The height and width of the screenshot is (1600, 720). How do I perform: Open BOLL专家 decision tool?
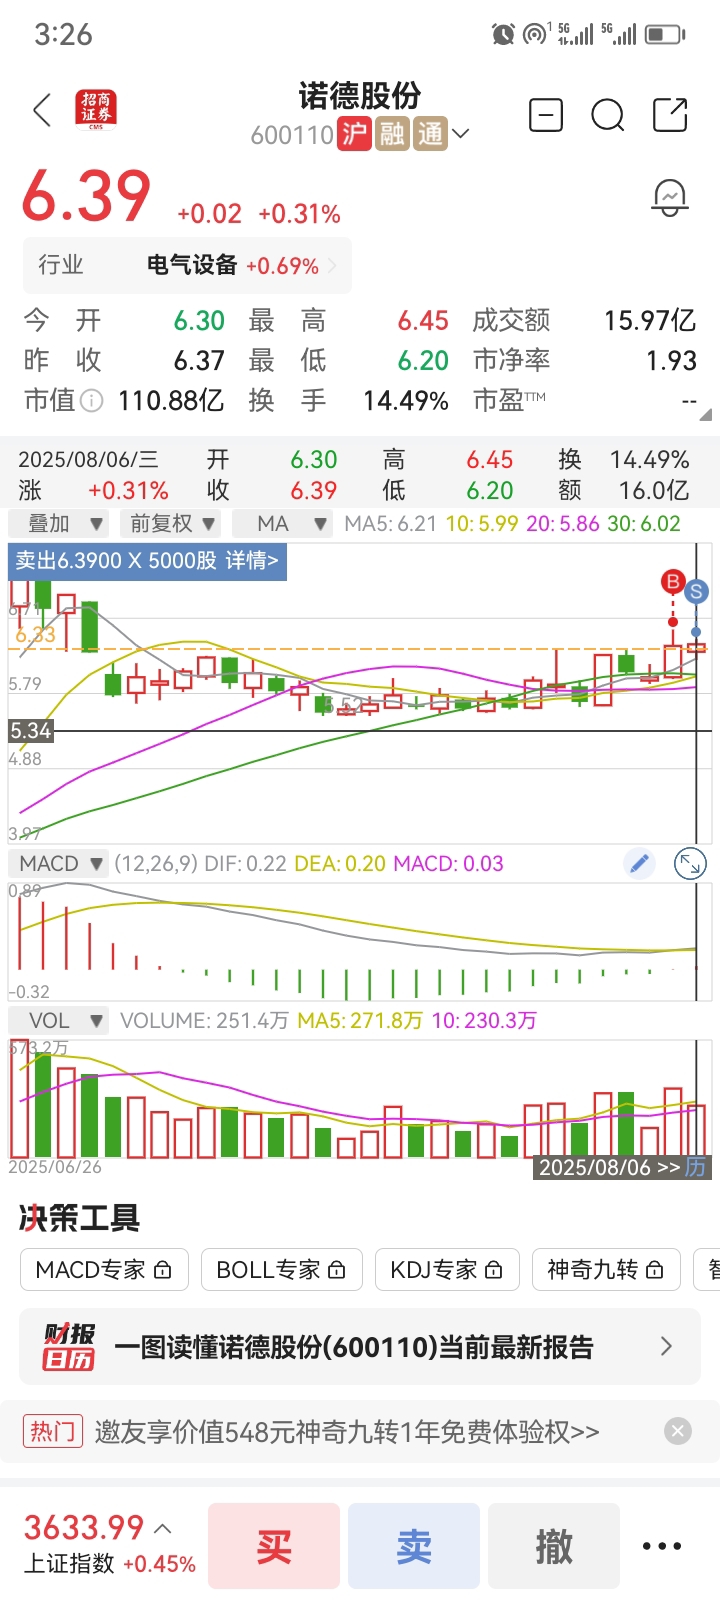tap(281, 1270)
